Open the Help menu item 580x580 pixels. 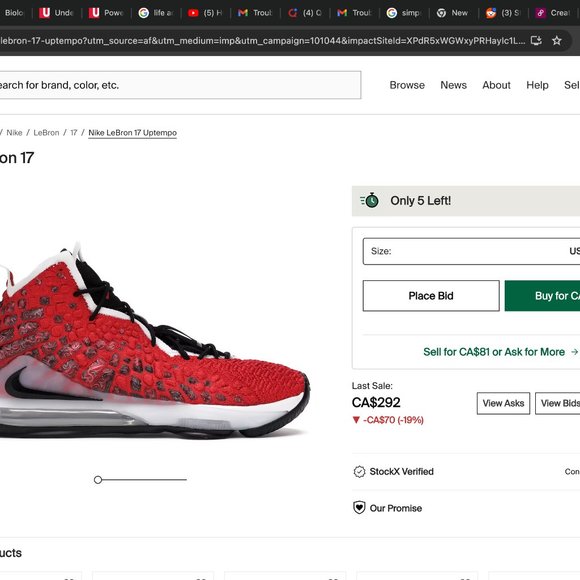[537, 85]
